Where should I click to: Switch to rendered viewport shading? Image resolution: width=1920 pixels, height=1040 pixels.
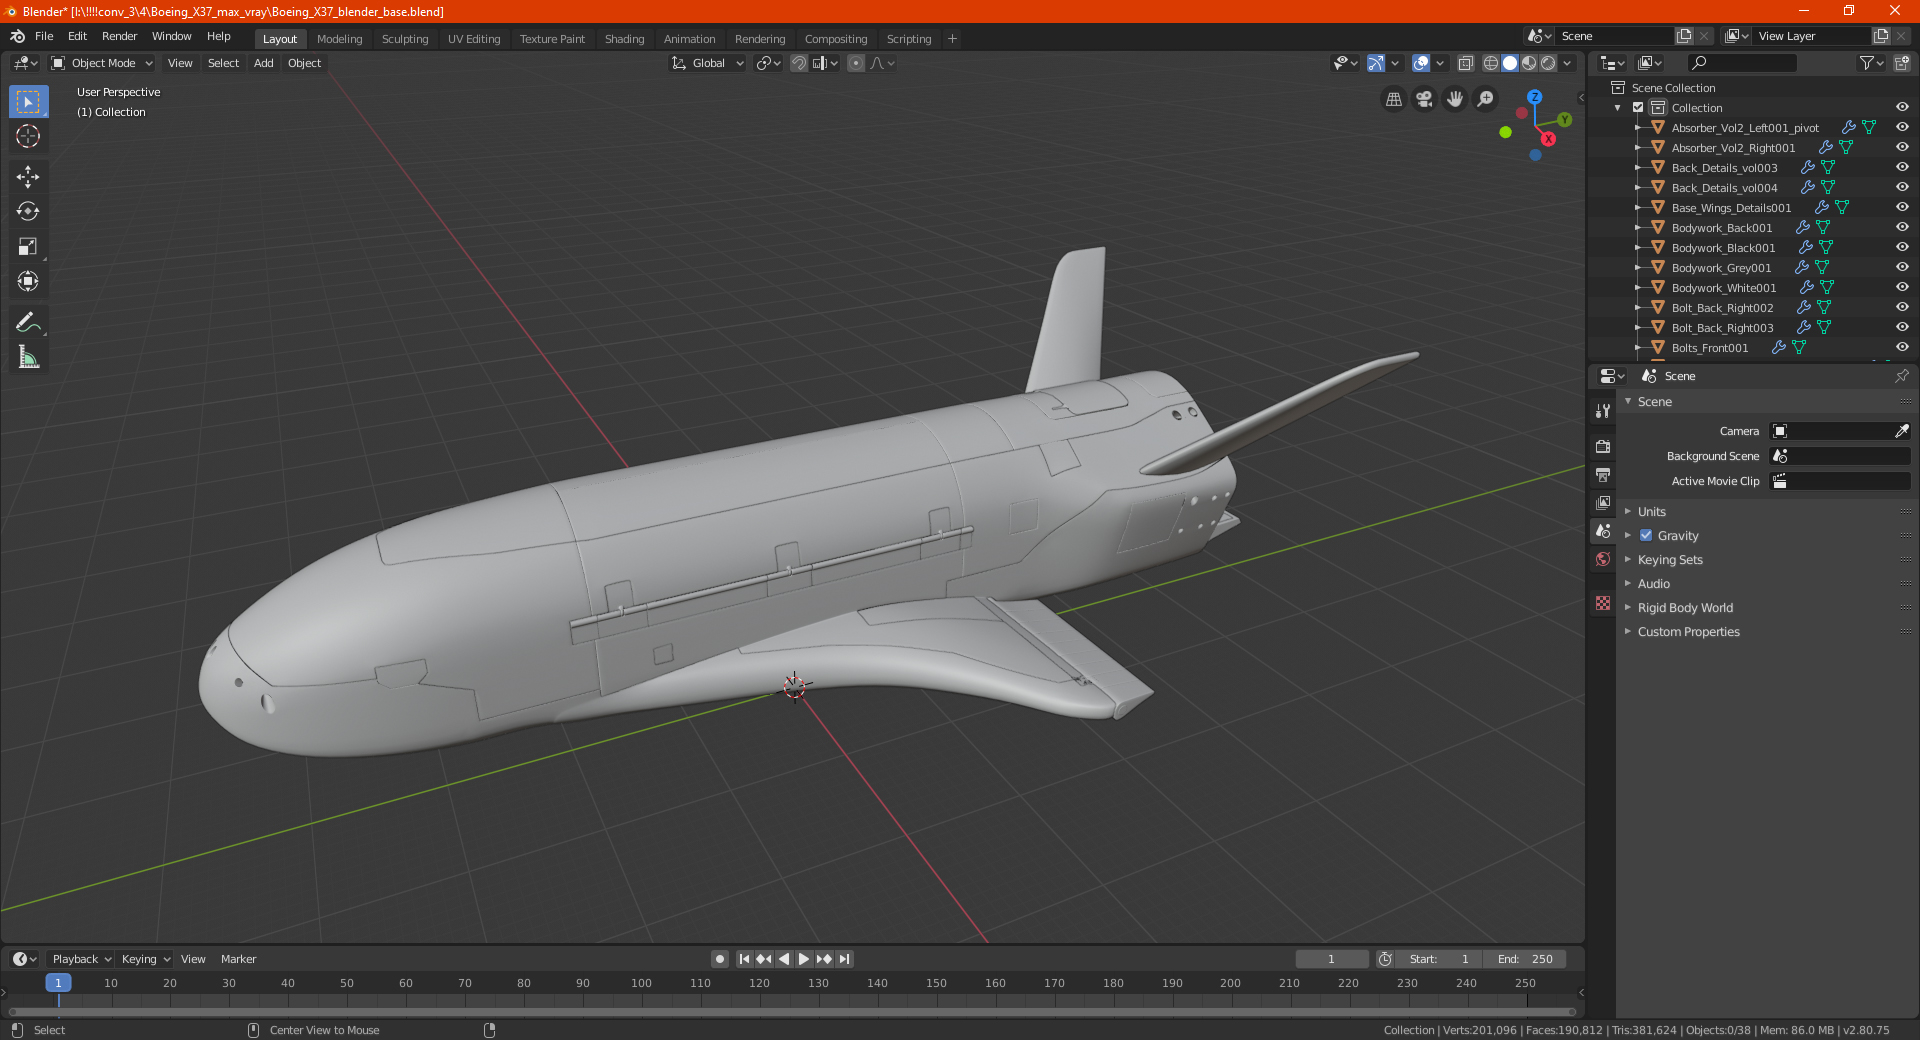(x=1548, y=63)
